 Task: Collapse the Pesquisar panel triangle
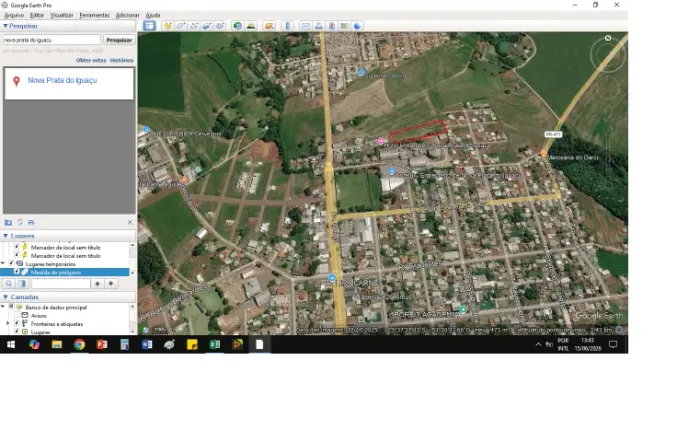coord(5,26)
